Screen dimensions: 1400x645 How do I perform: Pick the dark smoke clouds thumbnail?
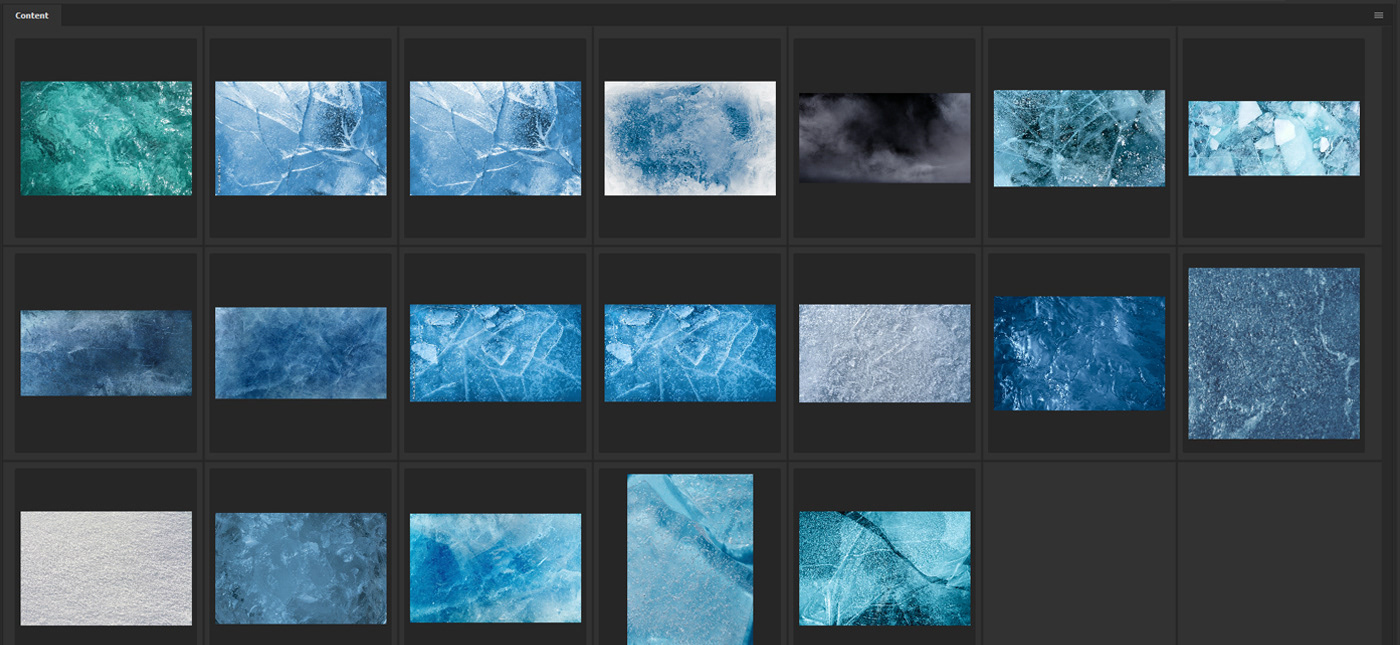[885, 138]
